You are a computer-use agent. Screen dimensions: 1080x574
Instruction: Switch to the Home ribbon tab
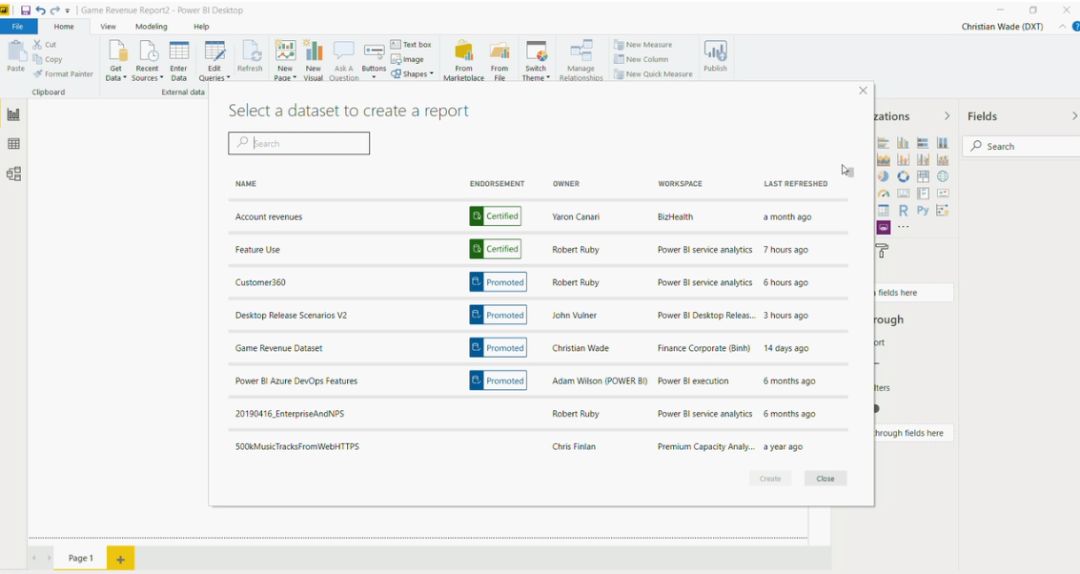point(63,26)
